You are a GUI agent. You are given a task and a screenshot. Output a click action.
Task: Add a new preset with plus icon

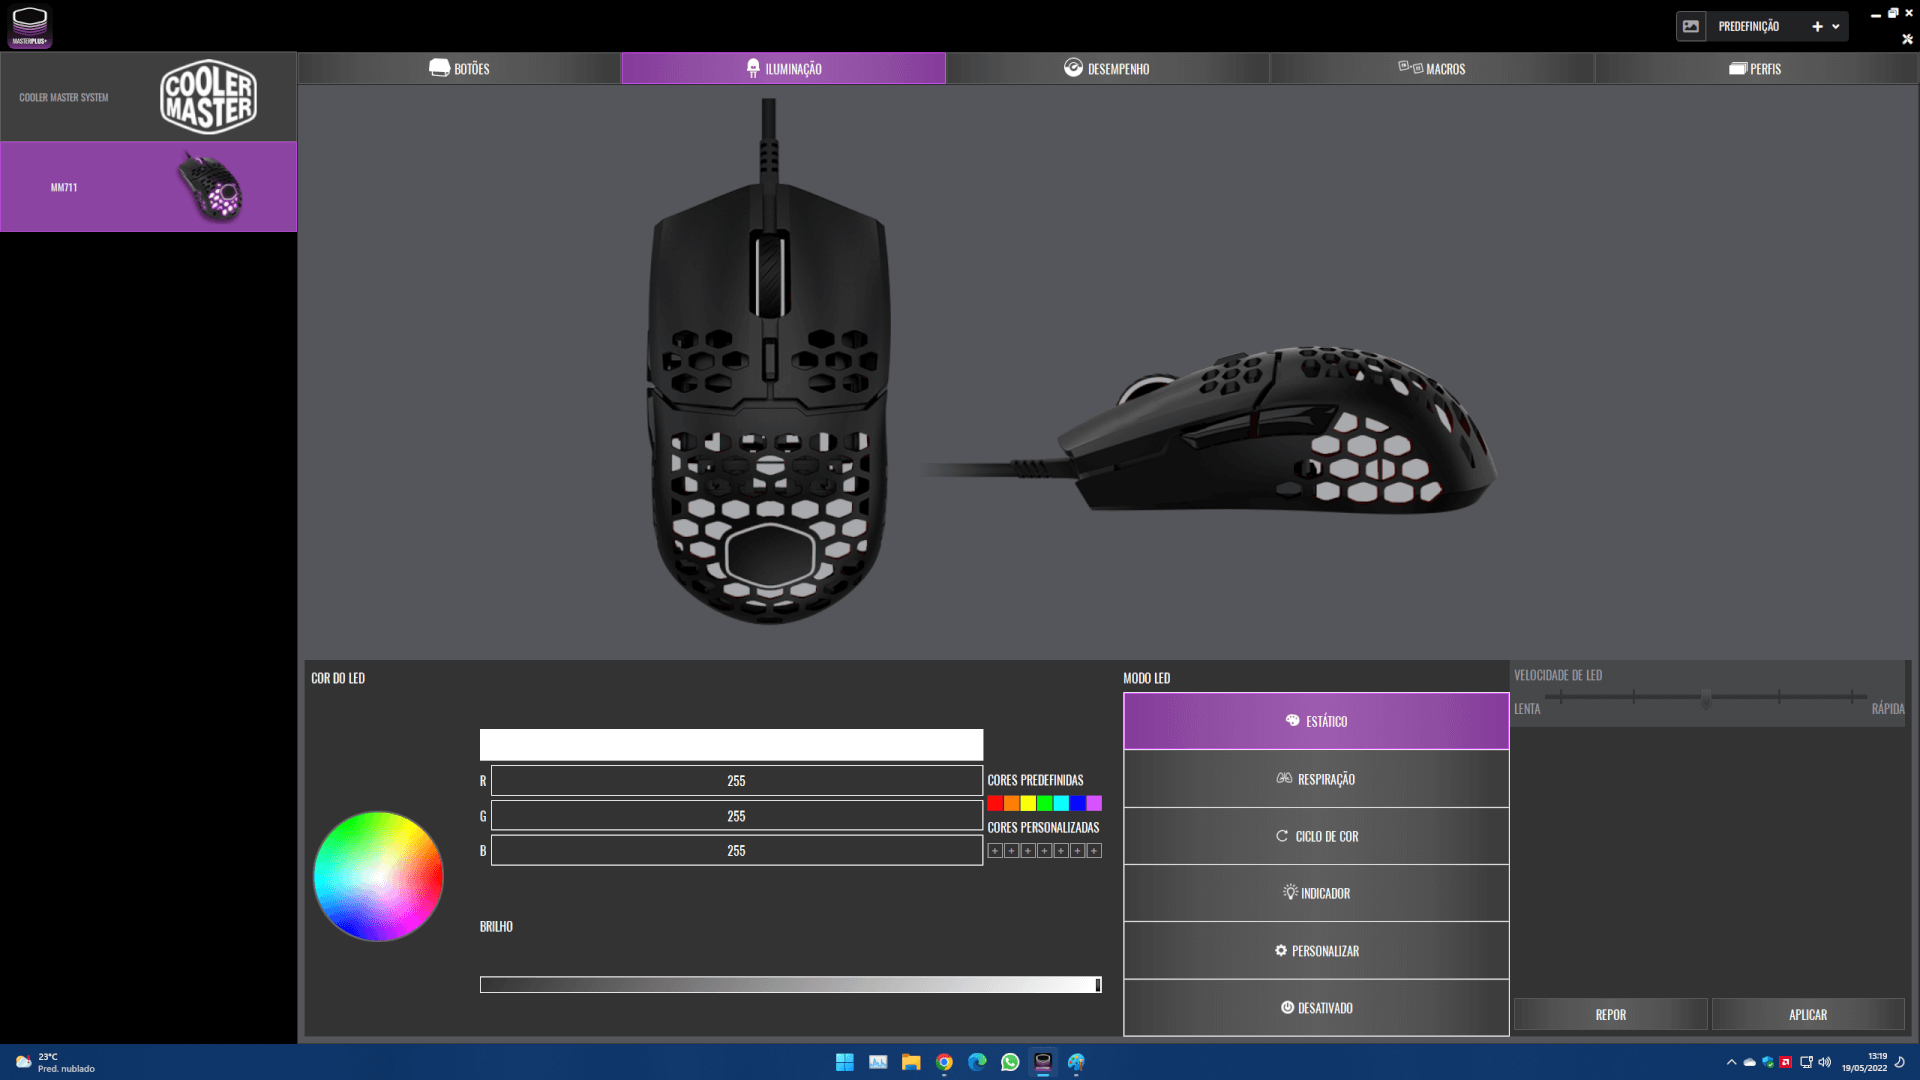tap(1817, 27)
